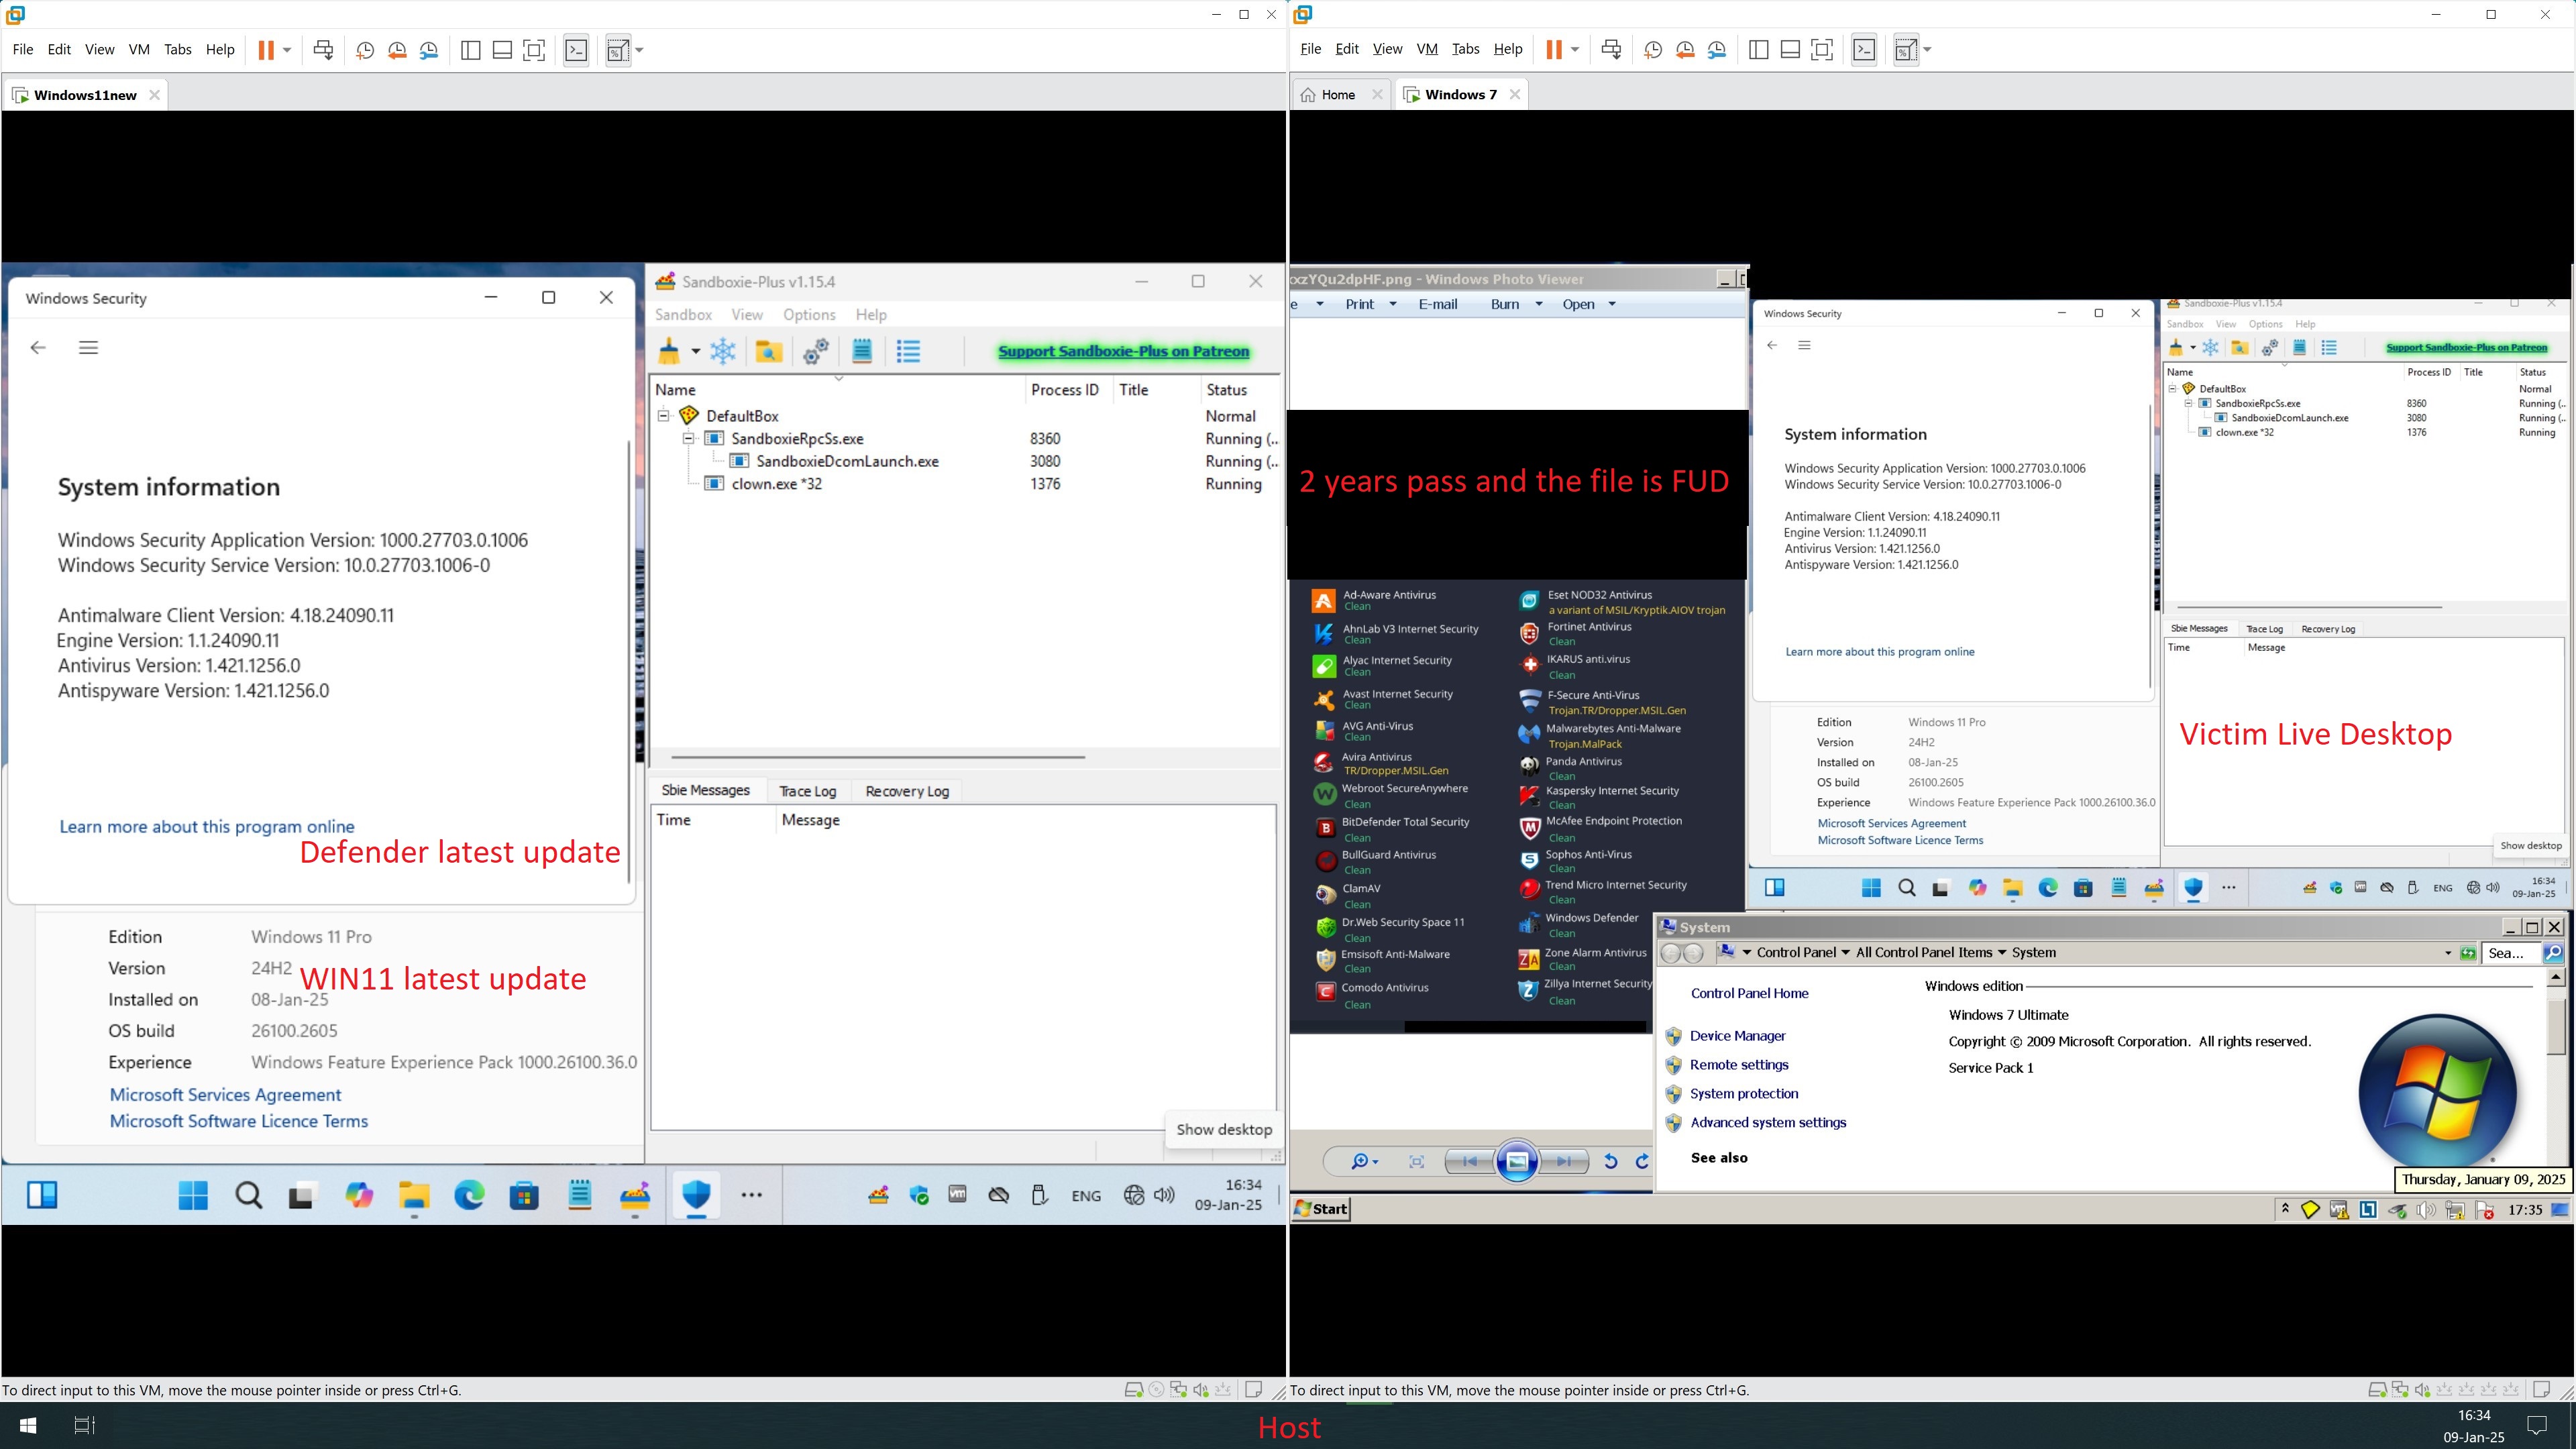Pause the Windows 7 VM in right VMware

tap(1554, 50)
